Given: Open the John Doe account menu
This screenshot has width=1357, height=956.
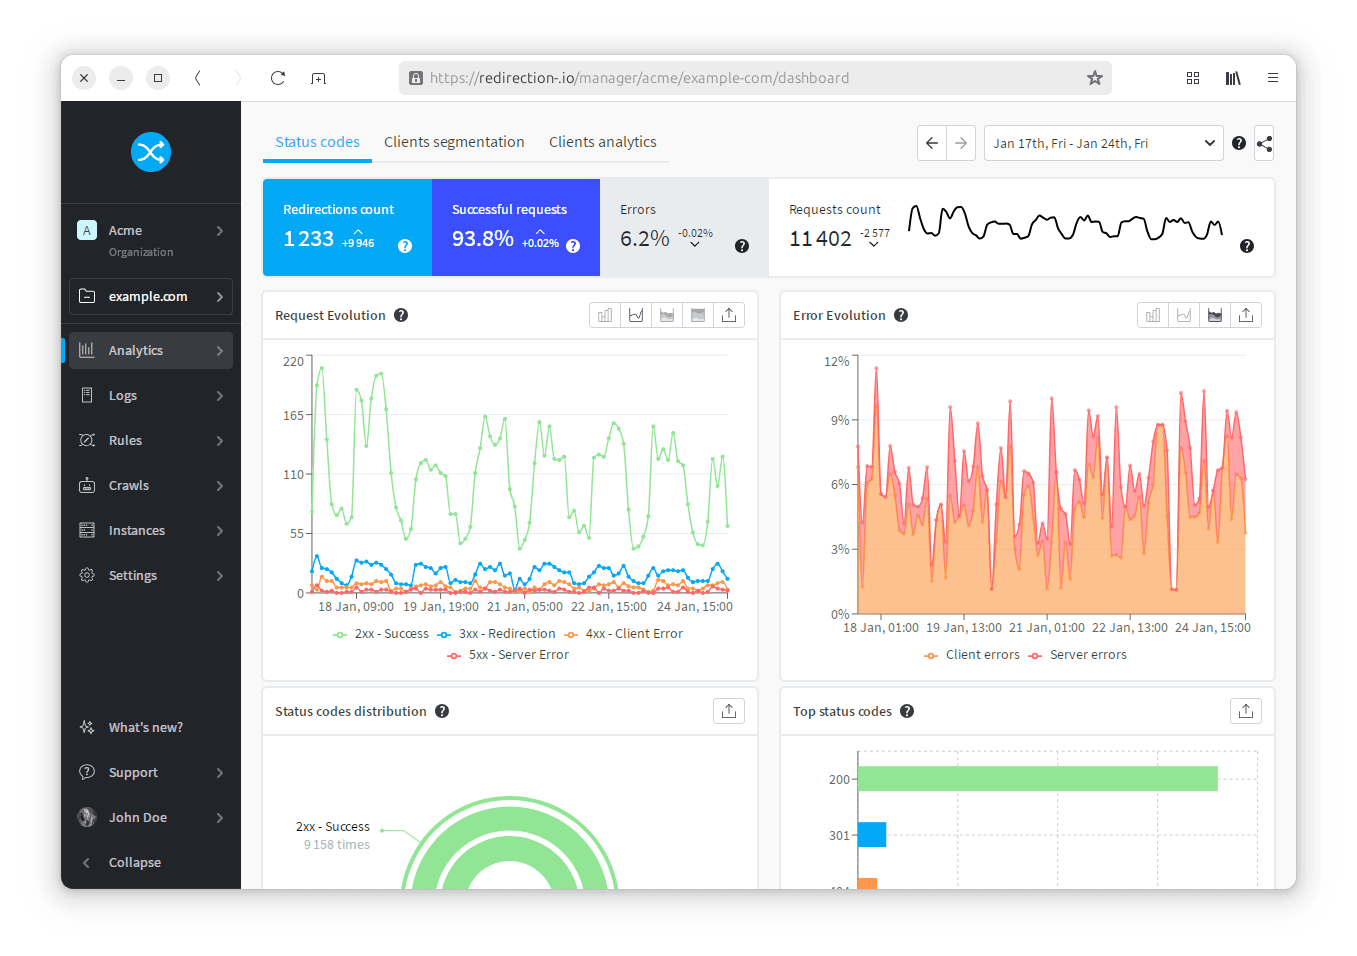Looking at the screenshot, I should [151, 817].
